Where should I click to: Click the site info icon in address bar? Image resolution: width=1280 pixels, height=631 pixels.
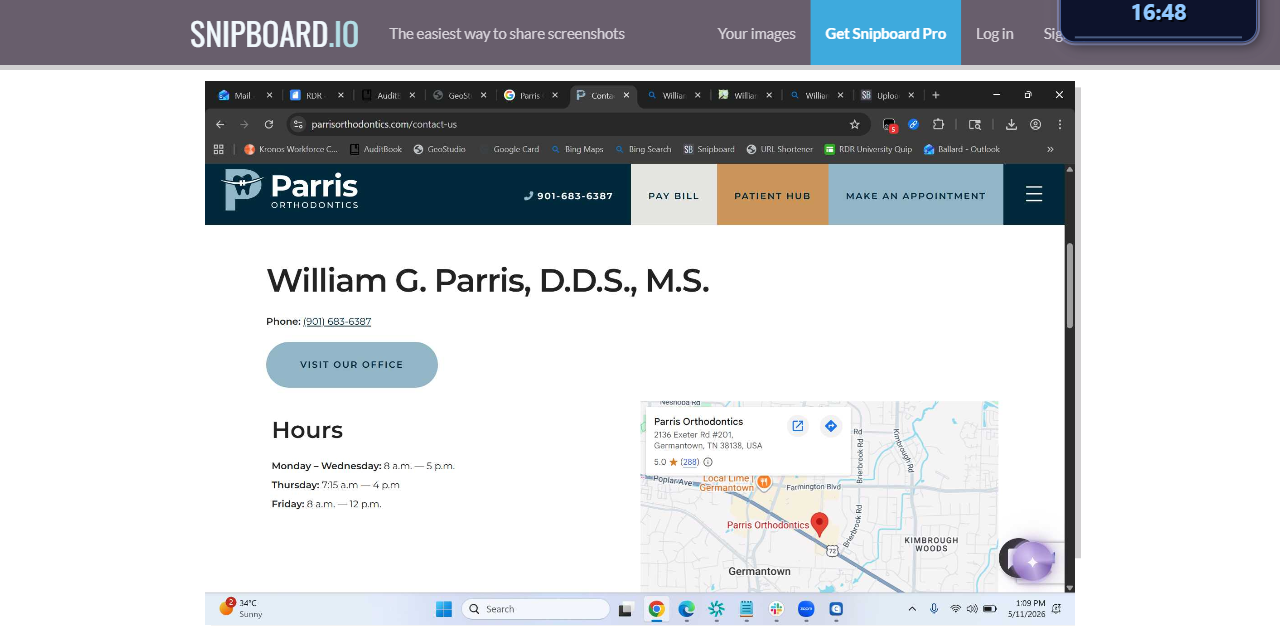point(298,124)
